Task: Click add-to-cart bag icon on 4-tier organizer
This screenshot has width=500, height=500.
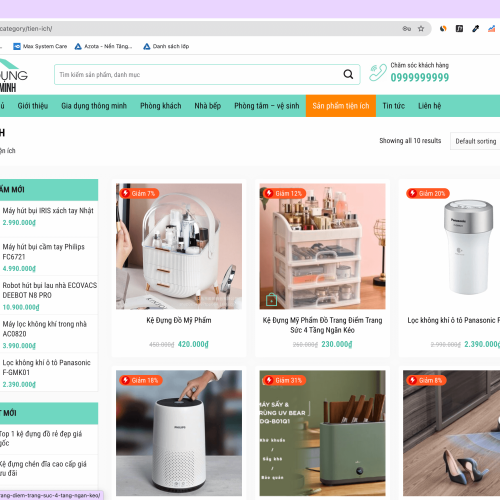Action: (271, 299)
